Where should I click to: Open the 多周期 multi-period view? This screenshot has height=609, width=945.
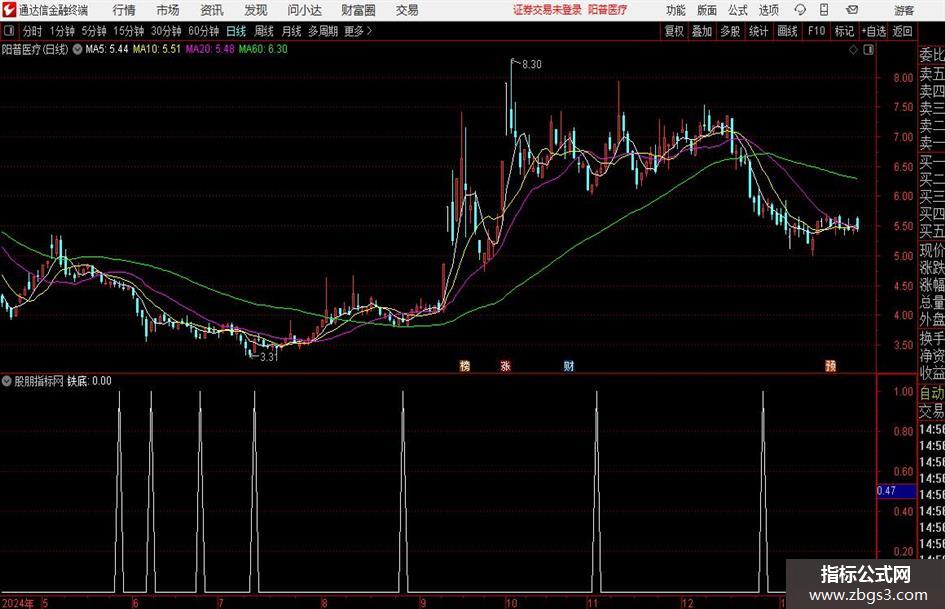point(323,31)
